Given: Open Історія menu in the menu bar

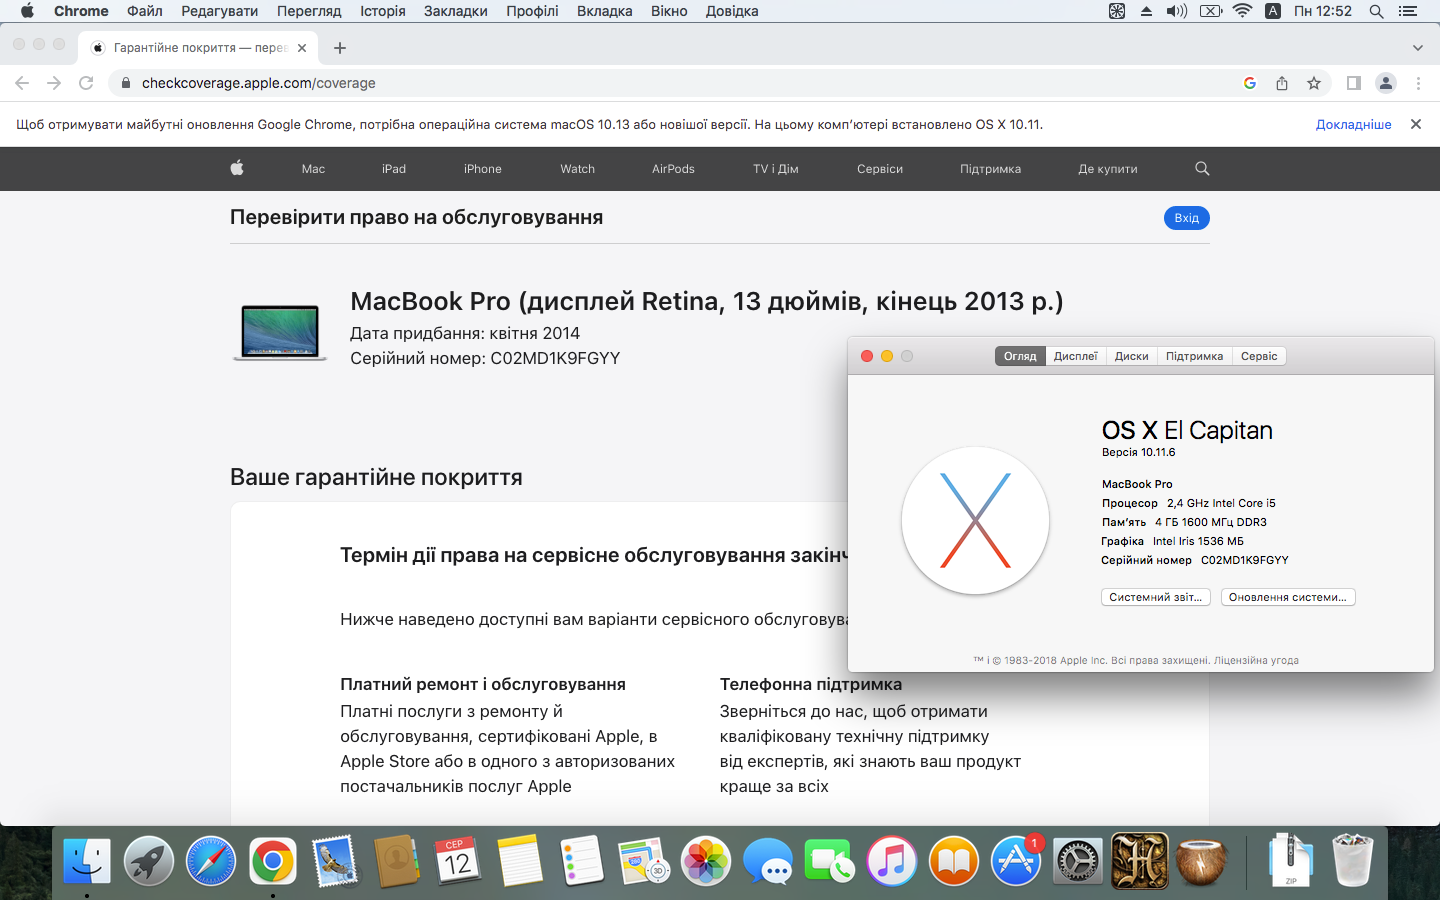Looking at the screenshot, I should pos(383,11).
